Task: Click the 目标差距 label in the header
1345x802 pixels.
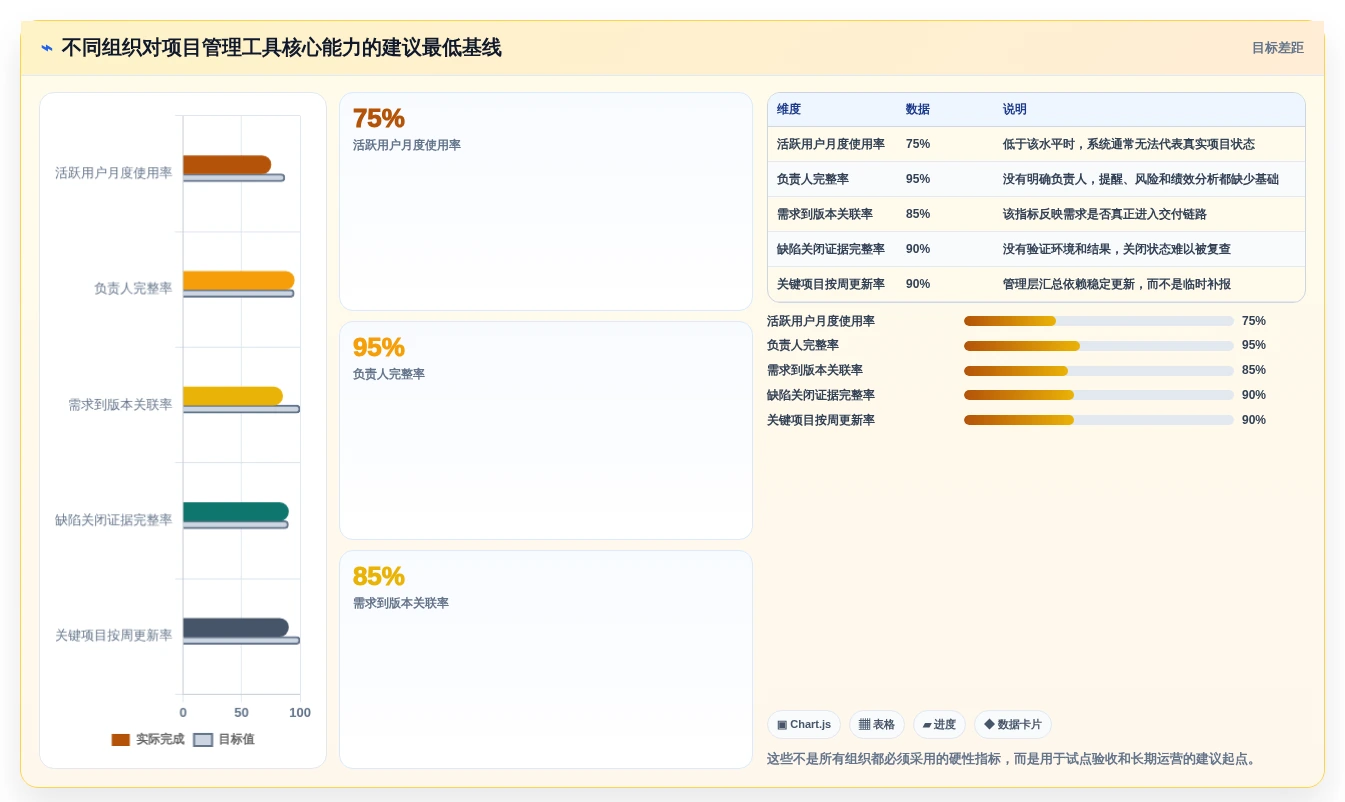Action: (x=1277, y=48)
